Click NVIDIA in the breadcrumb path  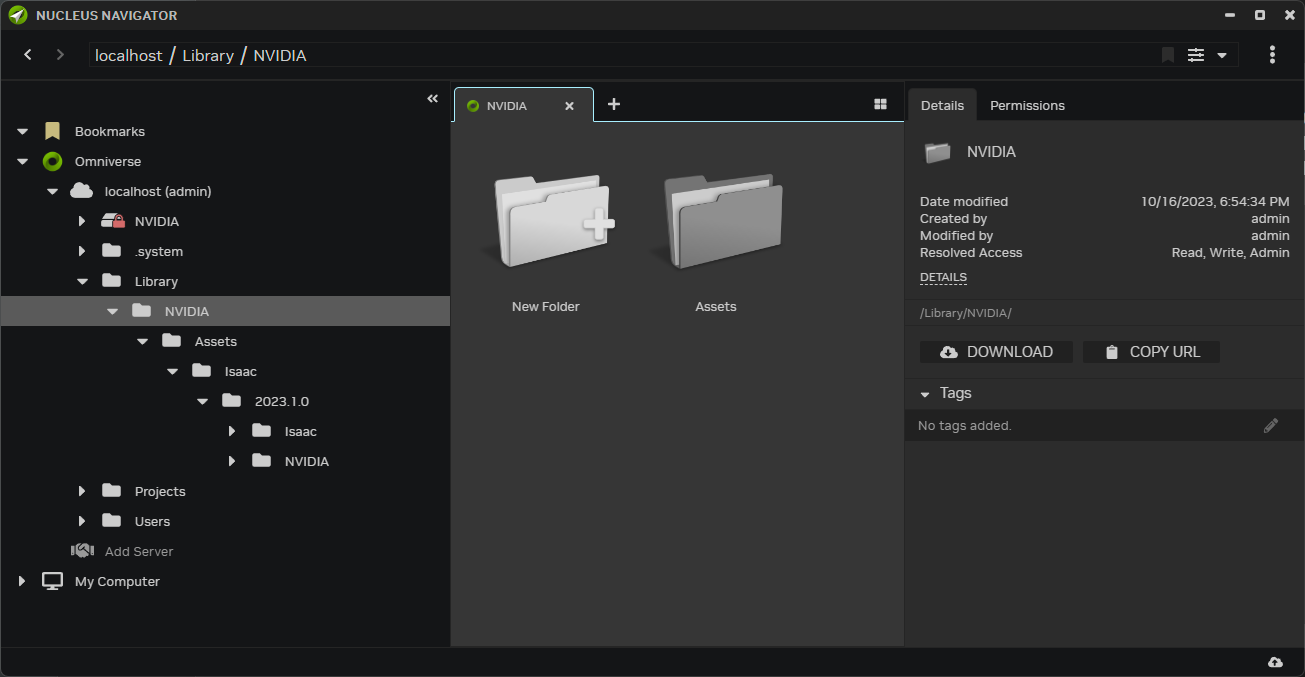(280, 56)
